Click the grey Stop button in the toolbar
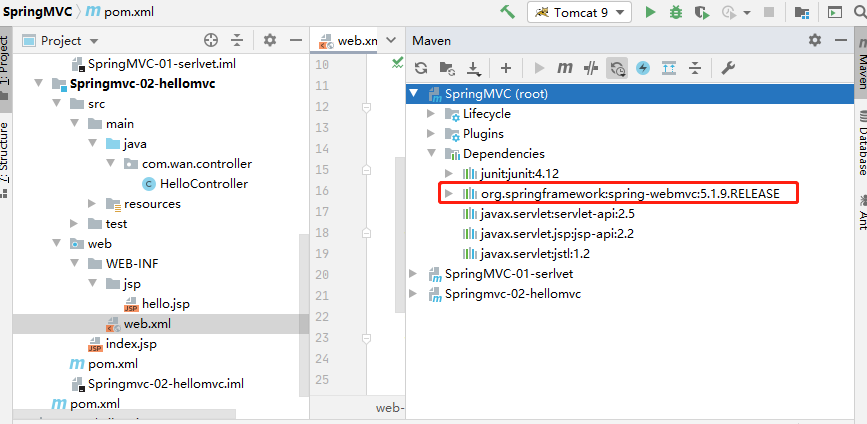867x424 pixels. 769,12
